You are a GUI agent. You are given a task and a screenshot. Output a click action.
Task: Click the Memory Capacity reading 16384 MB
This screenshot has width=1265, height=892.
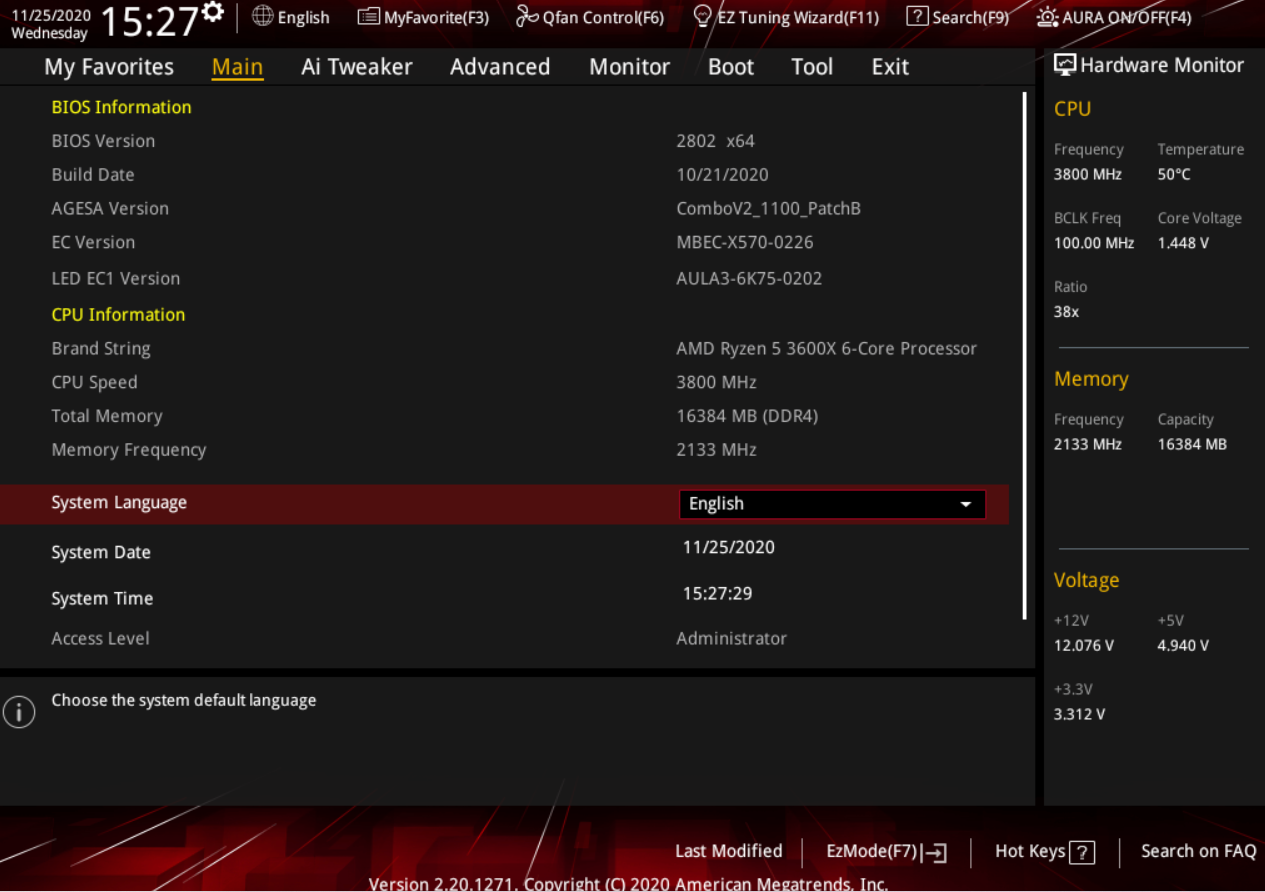pyautogui.click(x=1192, y=444)
